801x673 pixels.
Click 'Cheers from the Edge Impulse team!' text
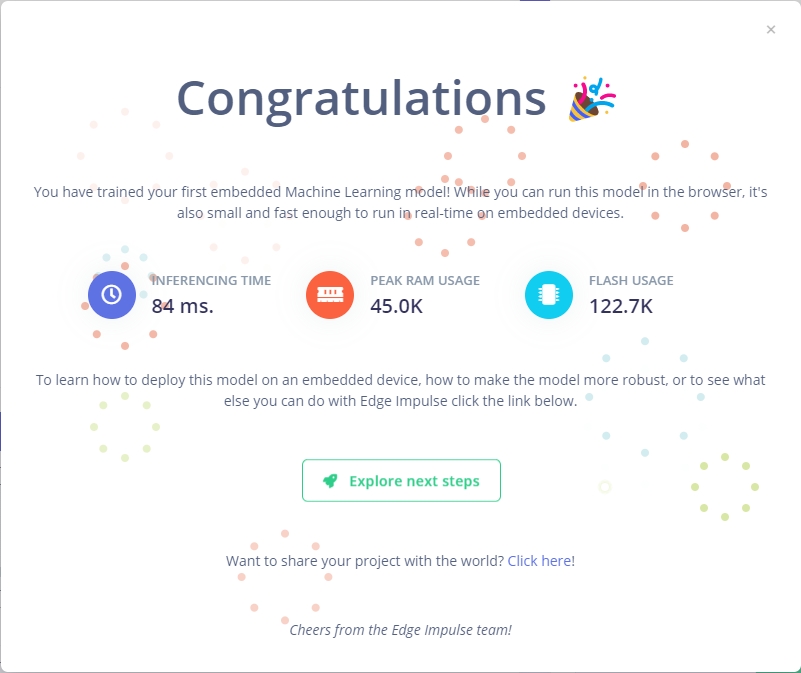pyautogui.click(x=400, y=630)
